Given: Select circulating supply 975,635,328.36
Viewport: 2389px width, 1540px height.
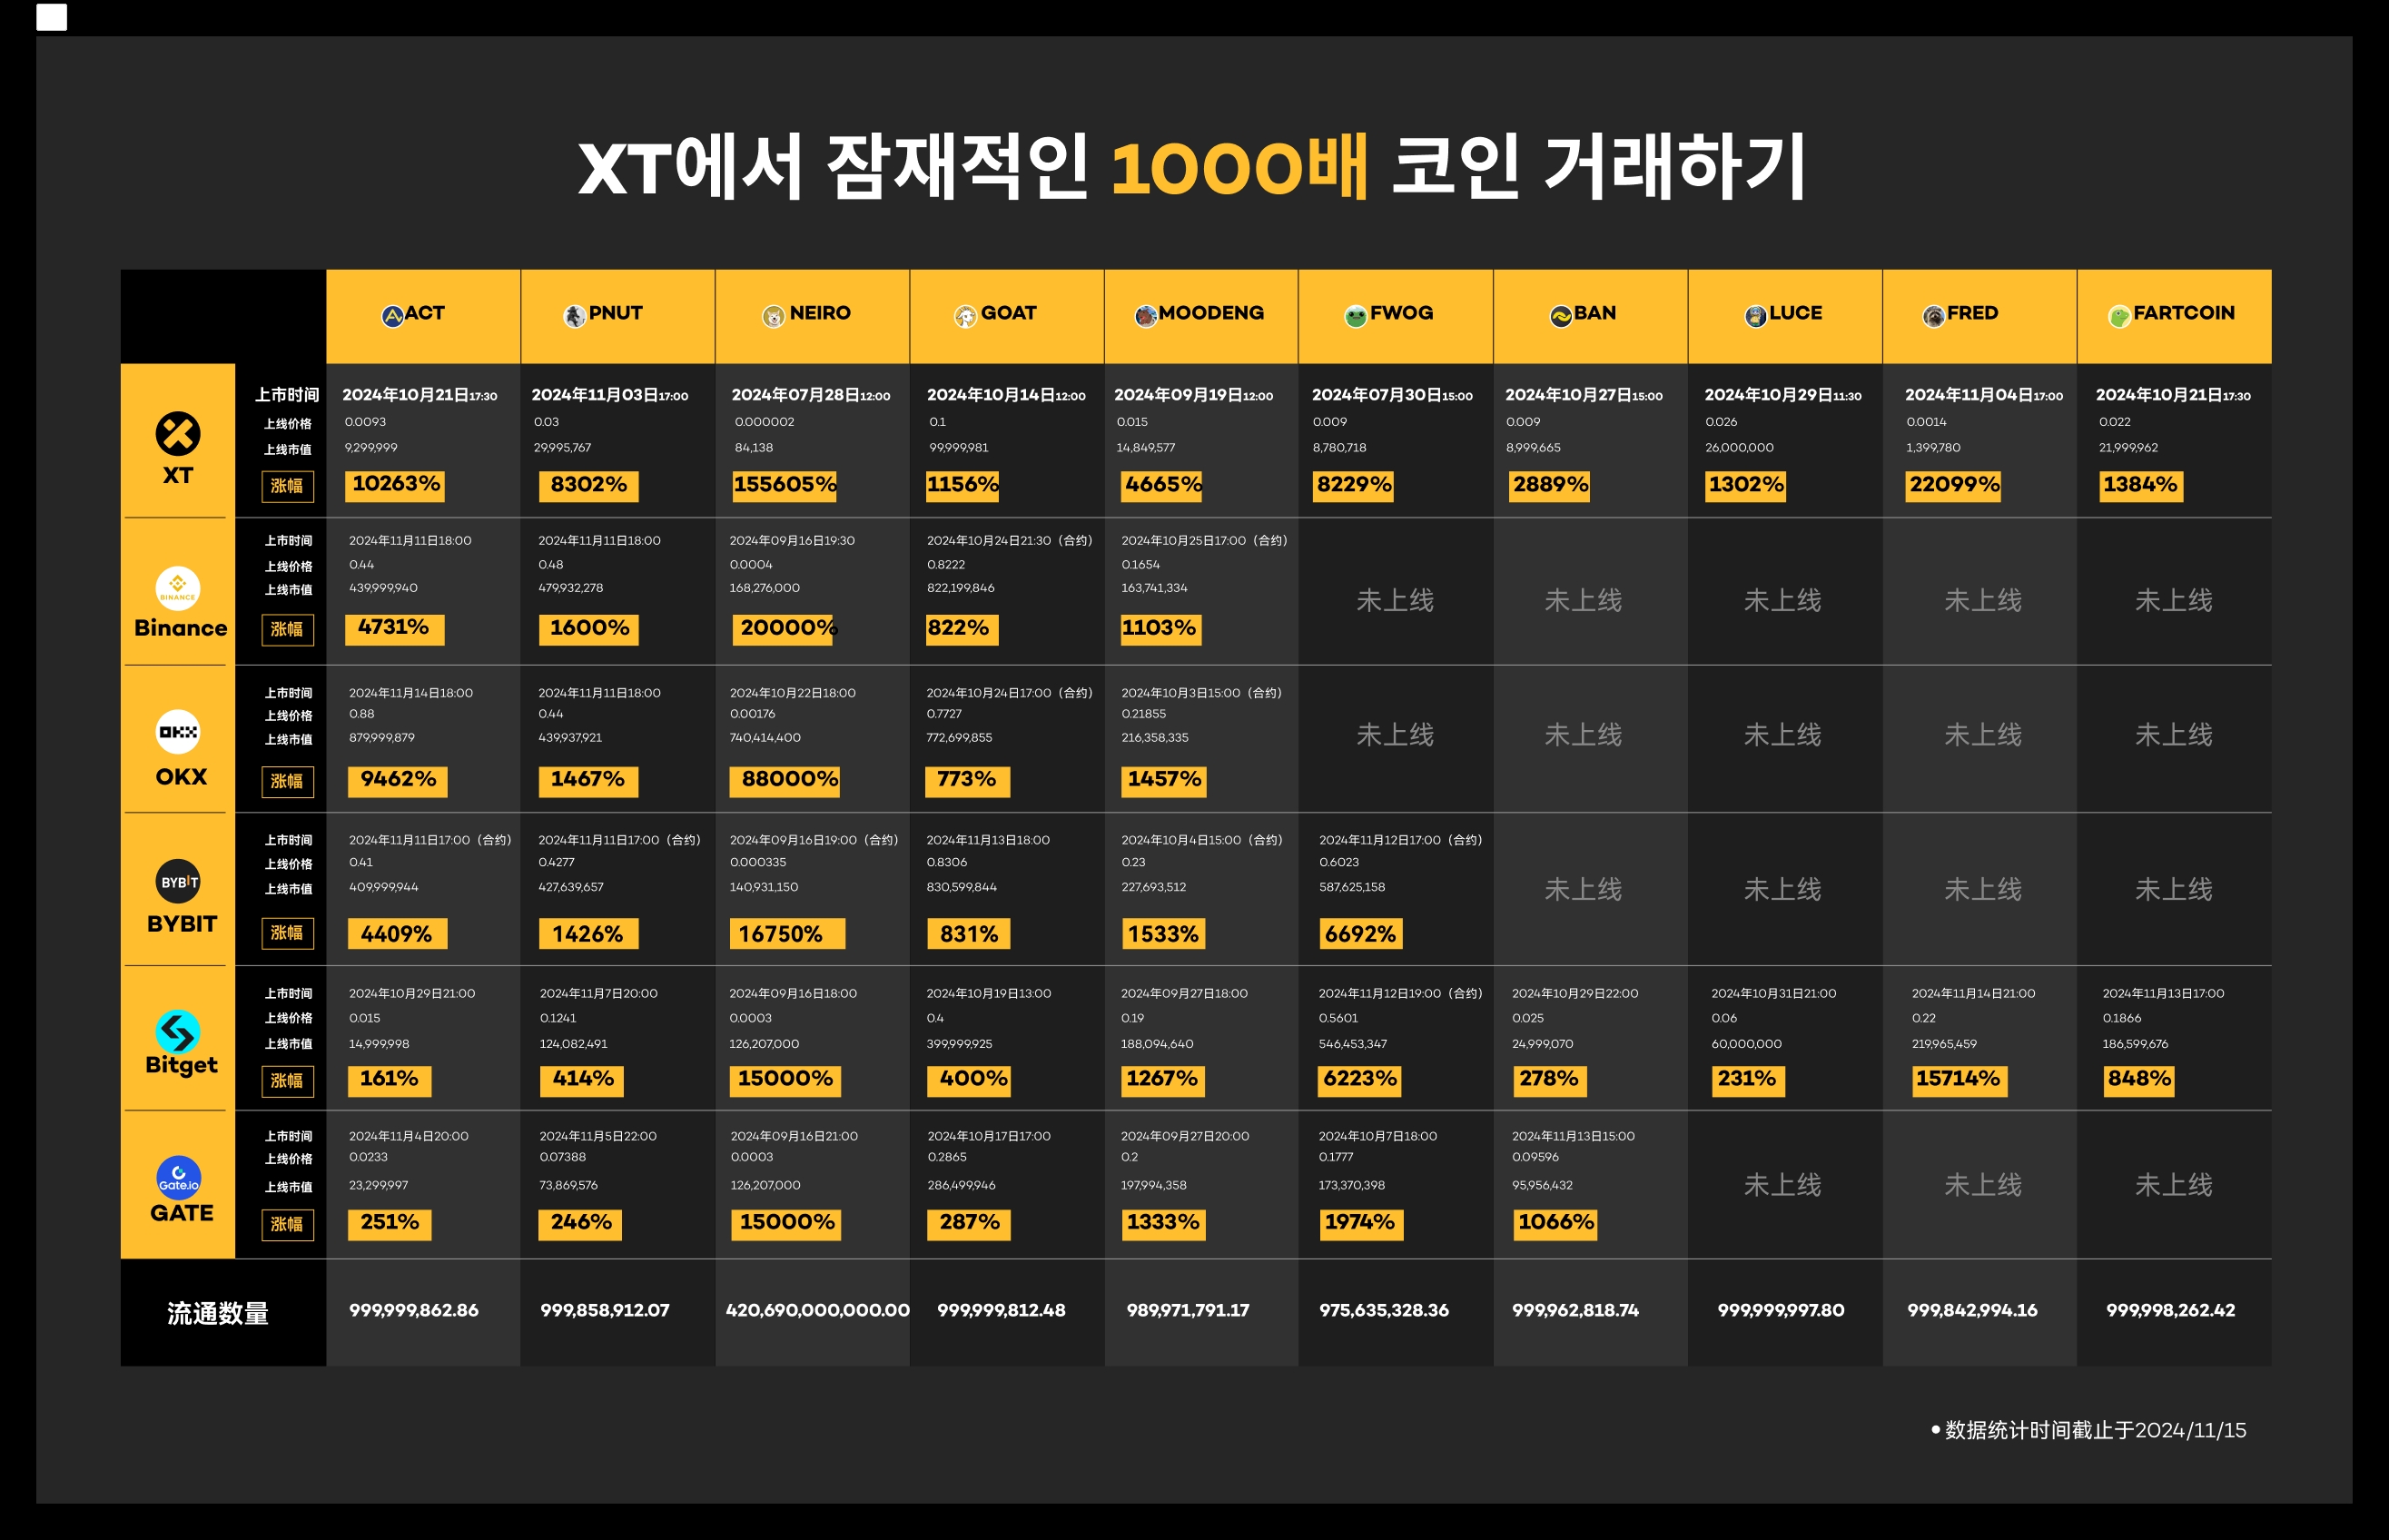Looking at the screenshot, I should point(1384,1311).
